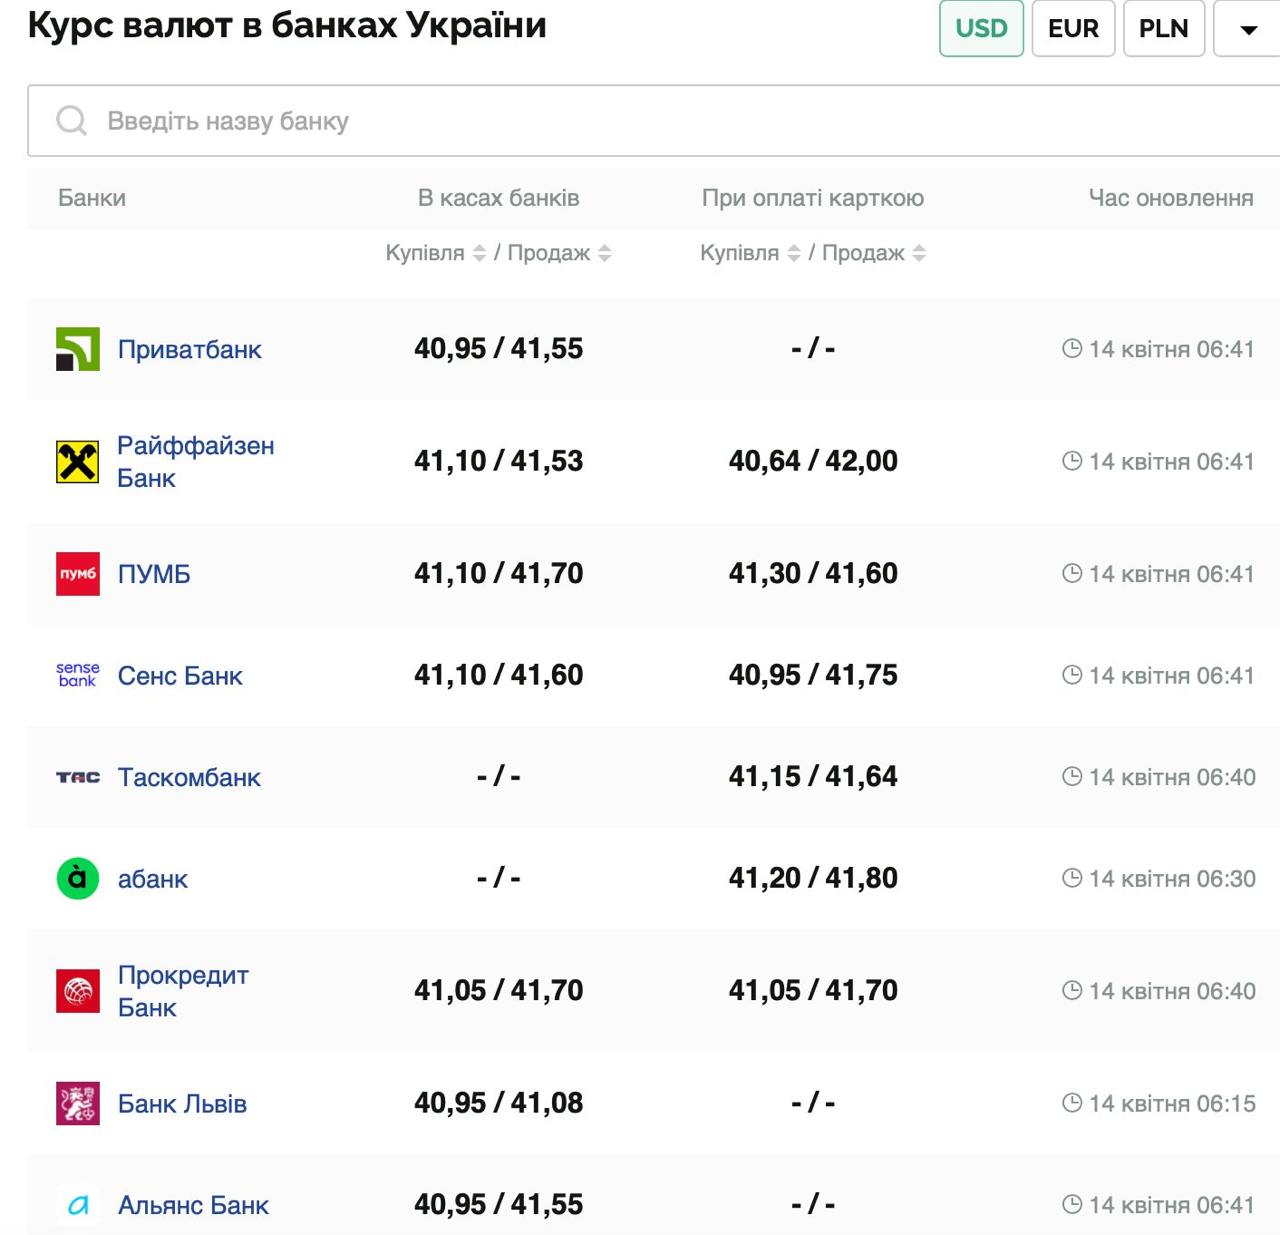Click the Прокредит Банк globe logo

point(77,991)
